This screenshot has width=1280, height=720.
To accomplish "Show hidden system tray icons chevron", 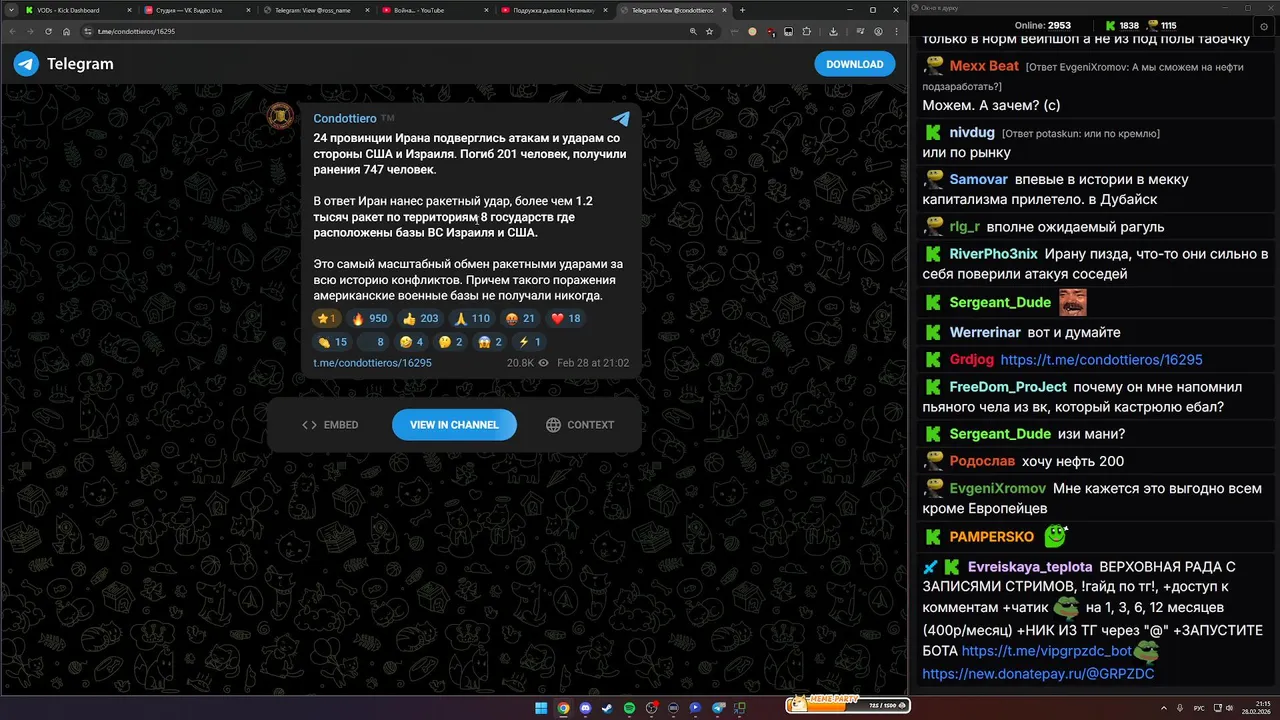I will click(1164, 707).
